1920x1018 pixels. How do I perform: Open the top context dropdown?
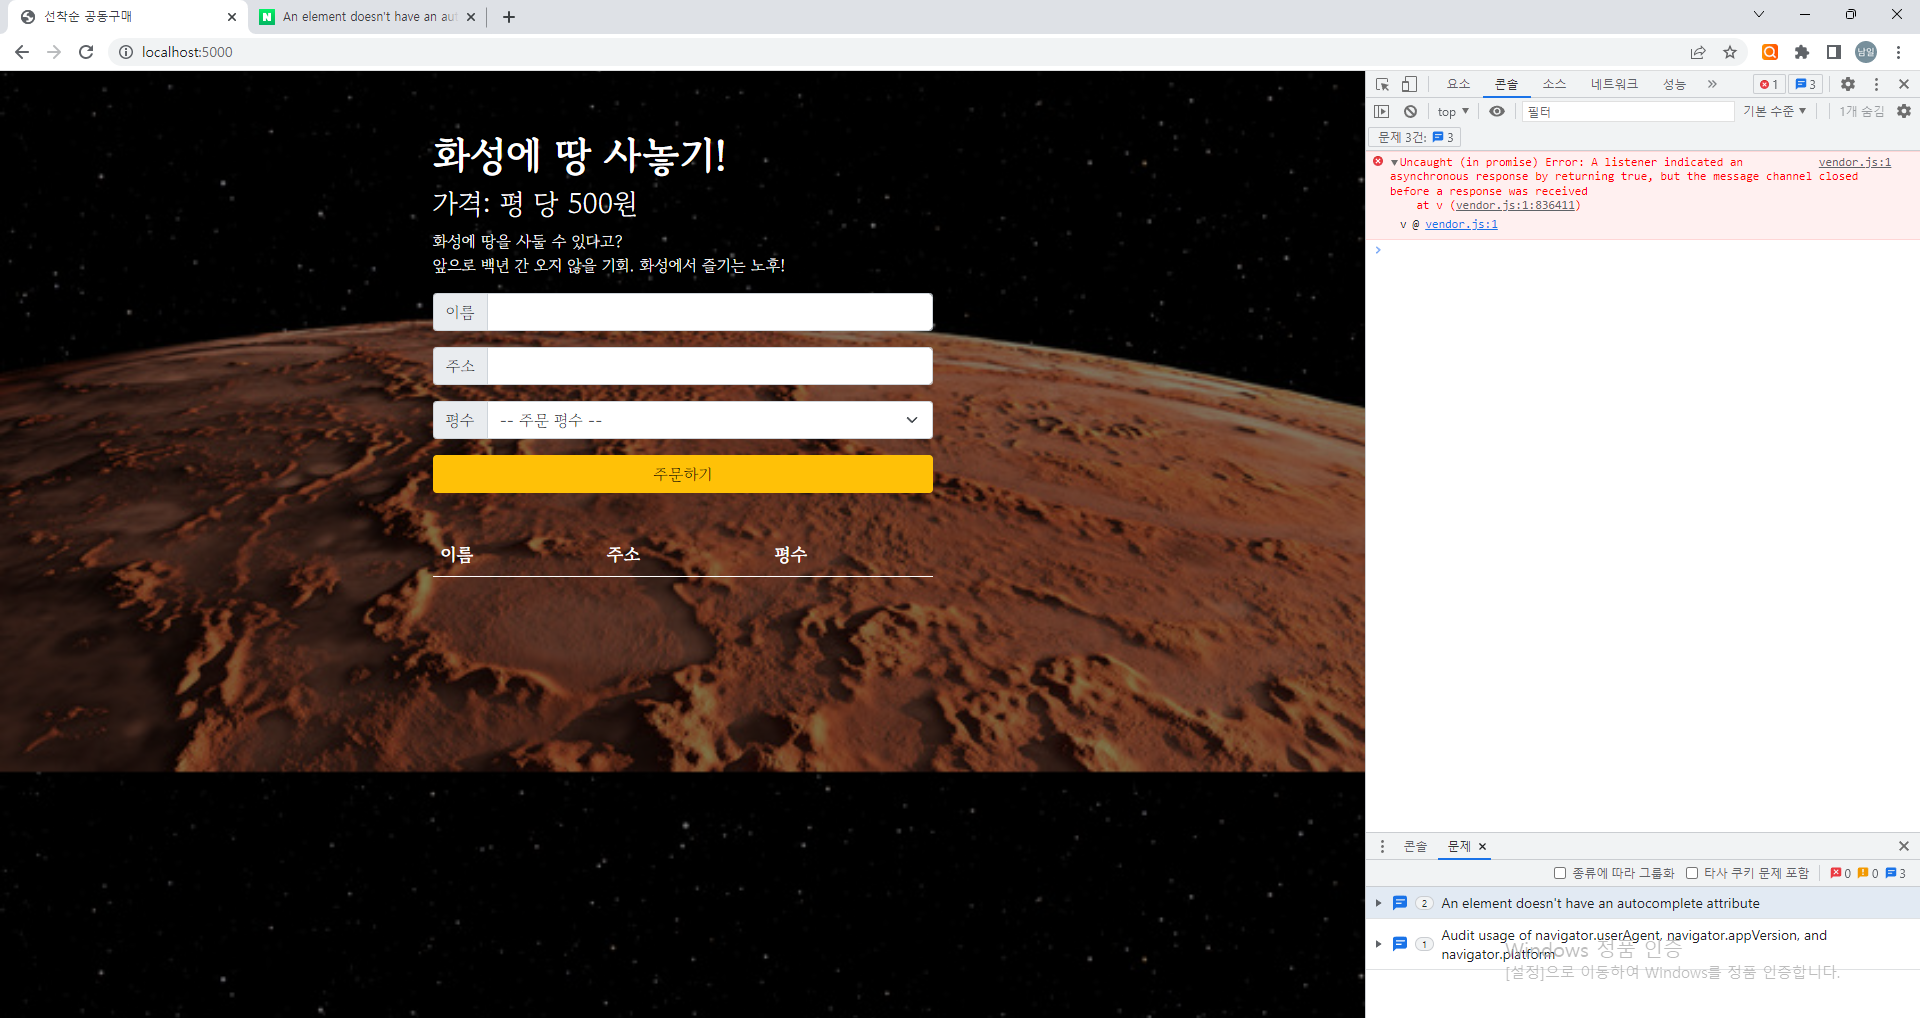1453,111
